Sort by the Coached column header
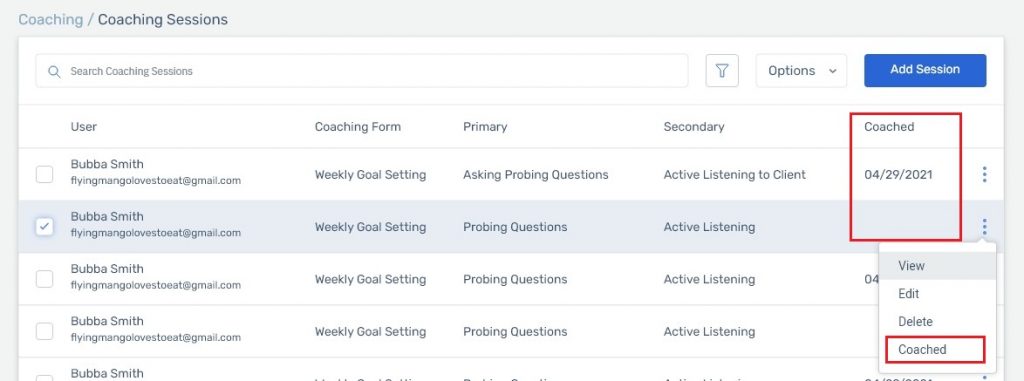 (x=889, y=127)
